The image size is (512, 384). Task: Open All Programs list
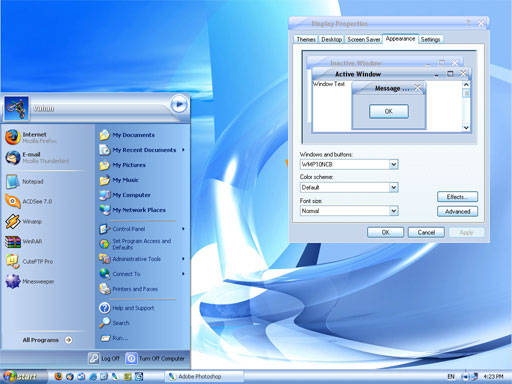[47, 340]
